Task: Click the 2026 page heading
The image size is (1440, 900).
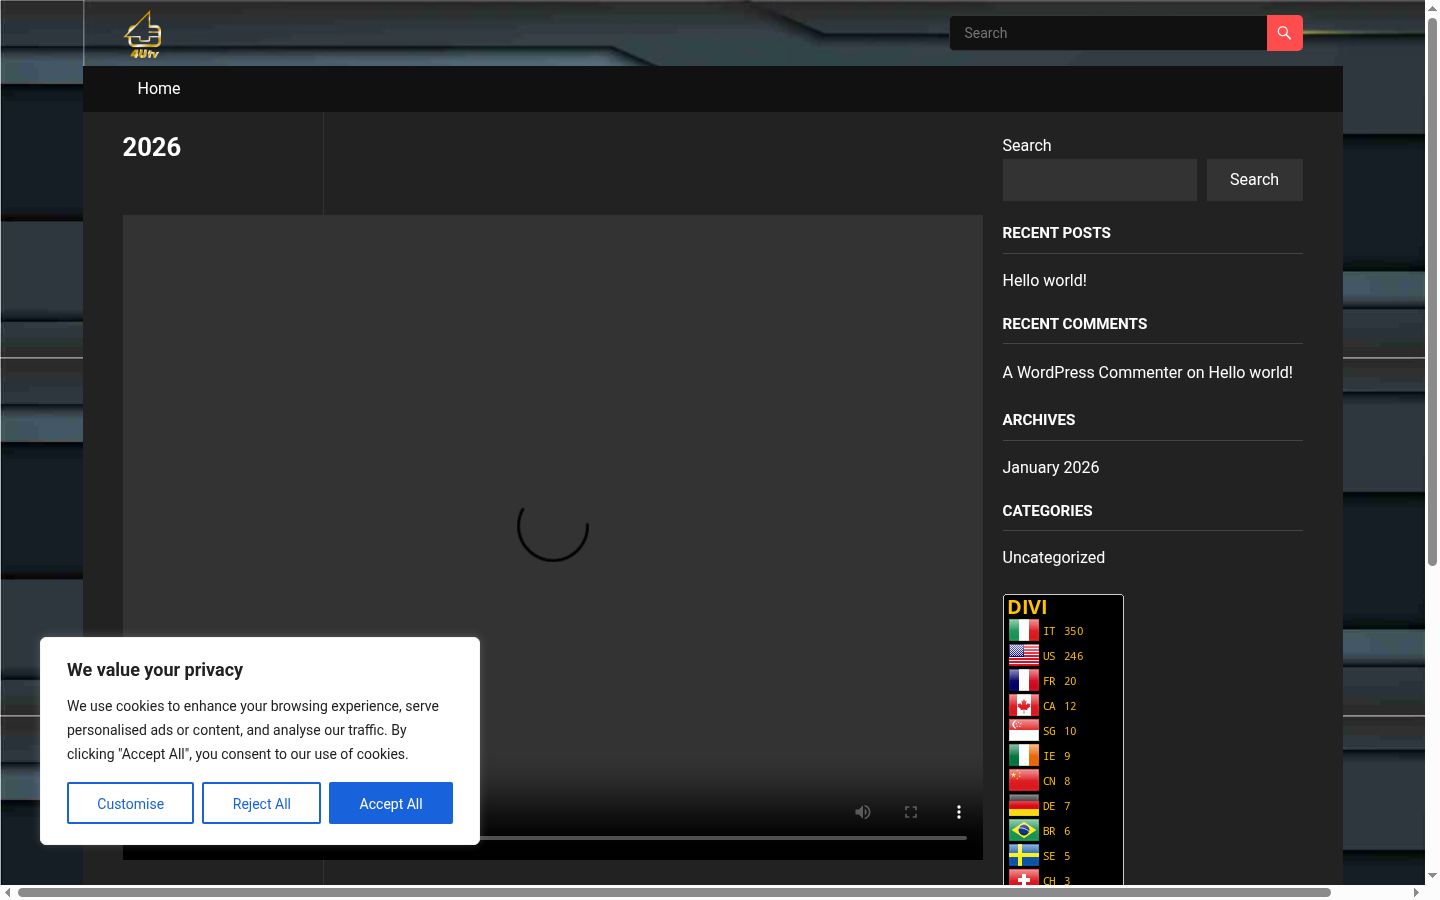Action: (152, 147)
